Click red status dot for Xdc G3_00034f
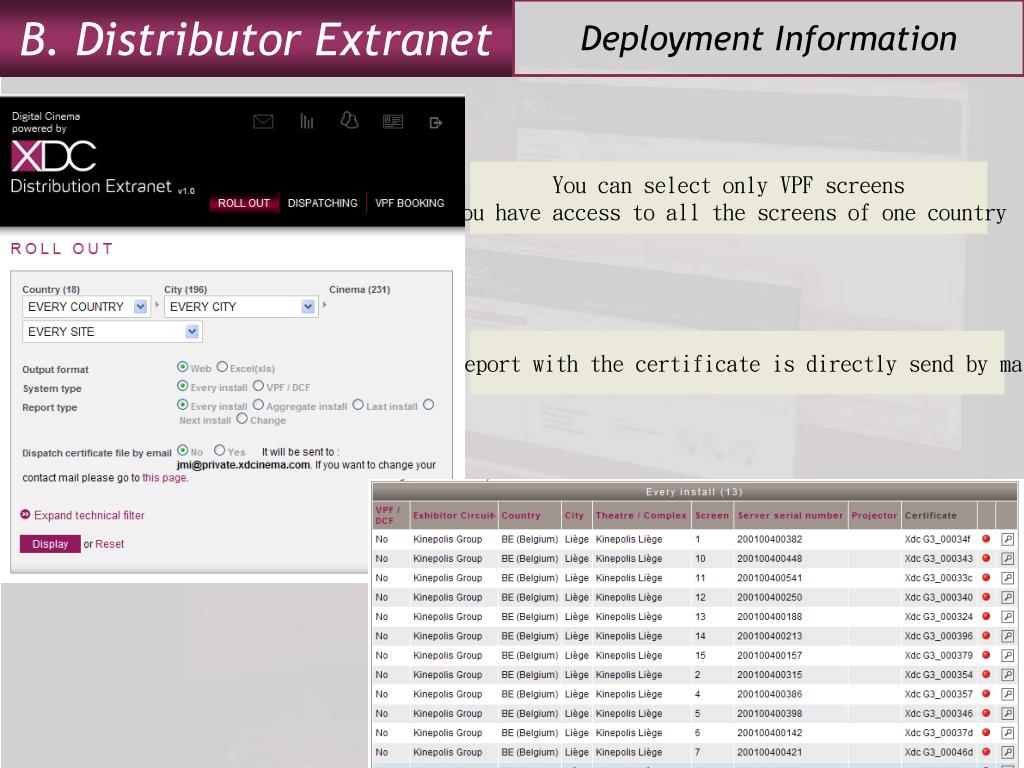The width and height of the screenshot is (1024, 768). (986, 539)
